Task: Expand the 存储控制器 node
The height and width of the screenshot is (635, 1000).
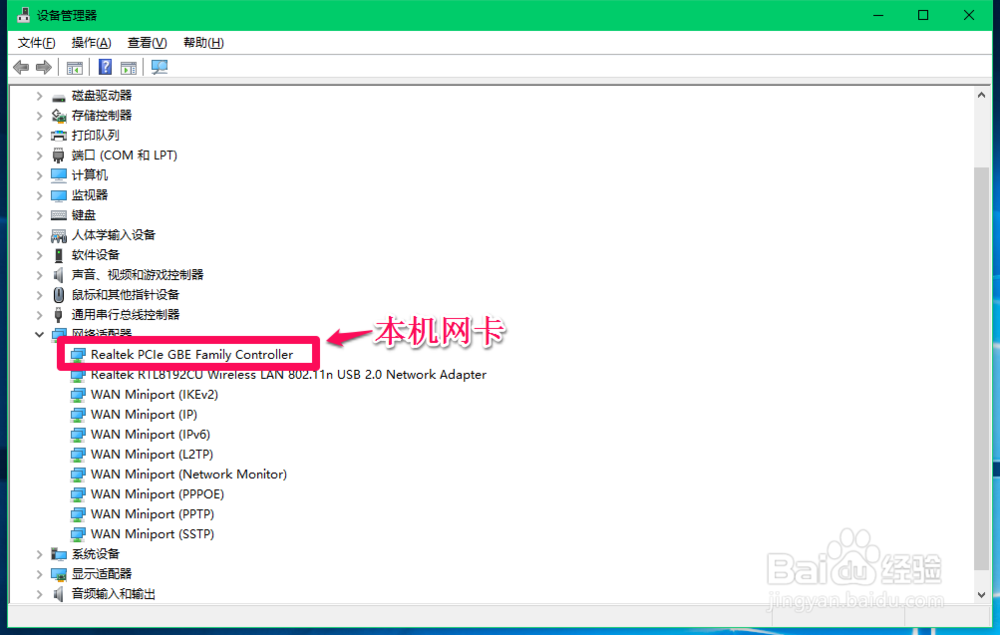Action: point(40,116)
